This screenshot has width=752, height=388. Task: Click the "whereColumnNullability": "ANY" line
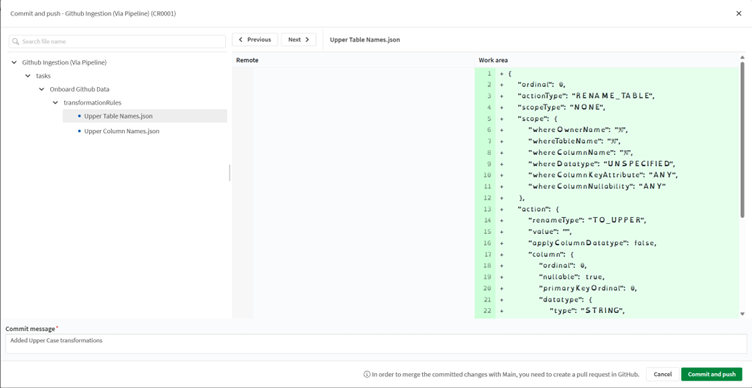point(597,186)
